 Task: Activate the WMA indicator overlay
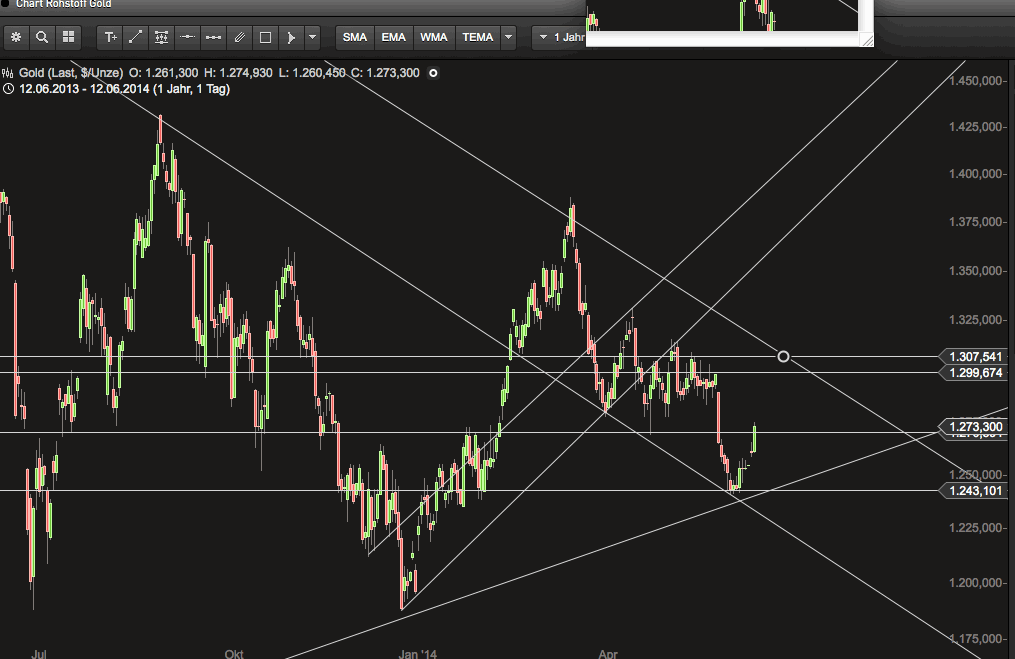tap(433, 37)
